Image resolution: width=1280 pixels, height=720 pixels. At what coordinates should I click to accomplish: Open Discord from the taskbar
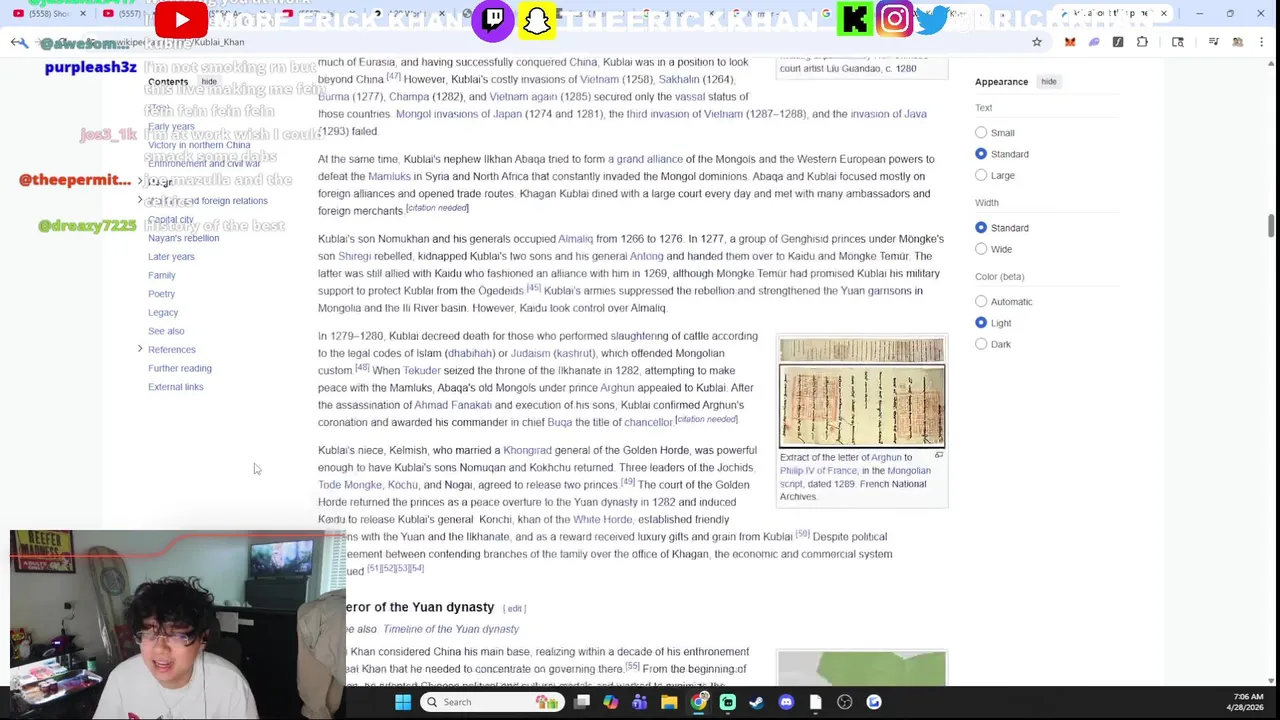coord(786,702)
